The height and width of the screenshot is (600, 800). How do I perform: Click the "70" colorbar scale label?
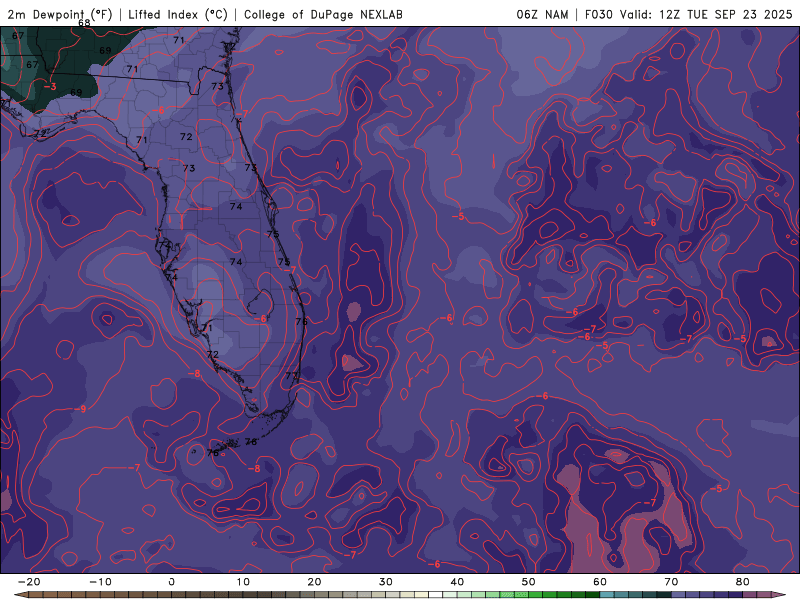[671, 582]
